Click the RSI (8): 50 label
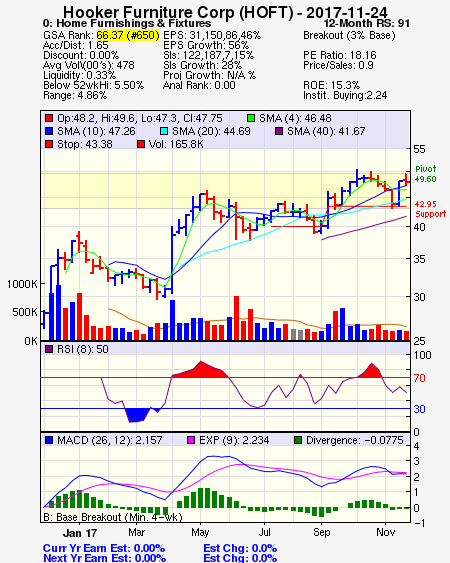This screenshot has height=563, width=450. click(x=83, y=349)
